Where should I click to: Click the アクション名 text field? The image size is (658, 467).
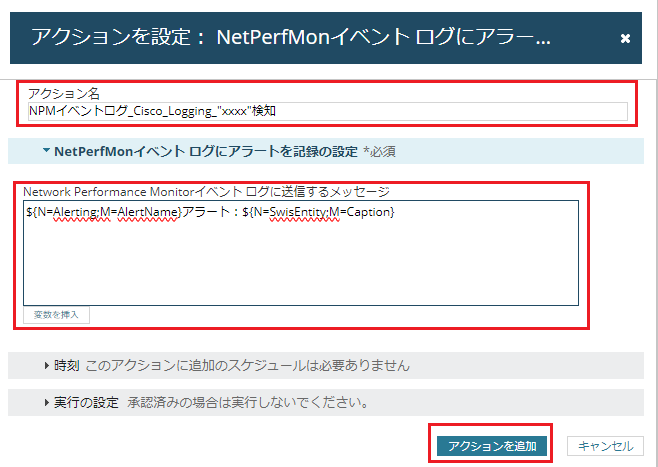click(x=328, y=111)
